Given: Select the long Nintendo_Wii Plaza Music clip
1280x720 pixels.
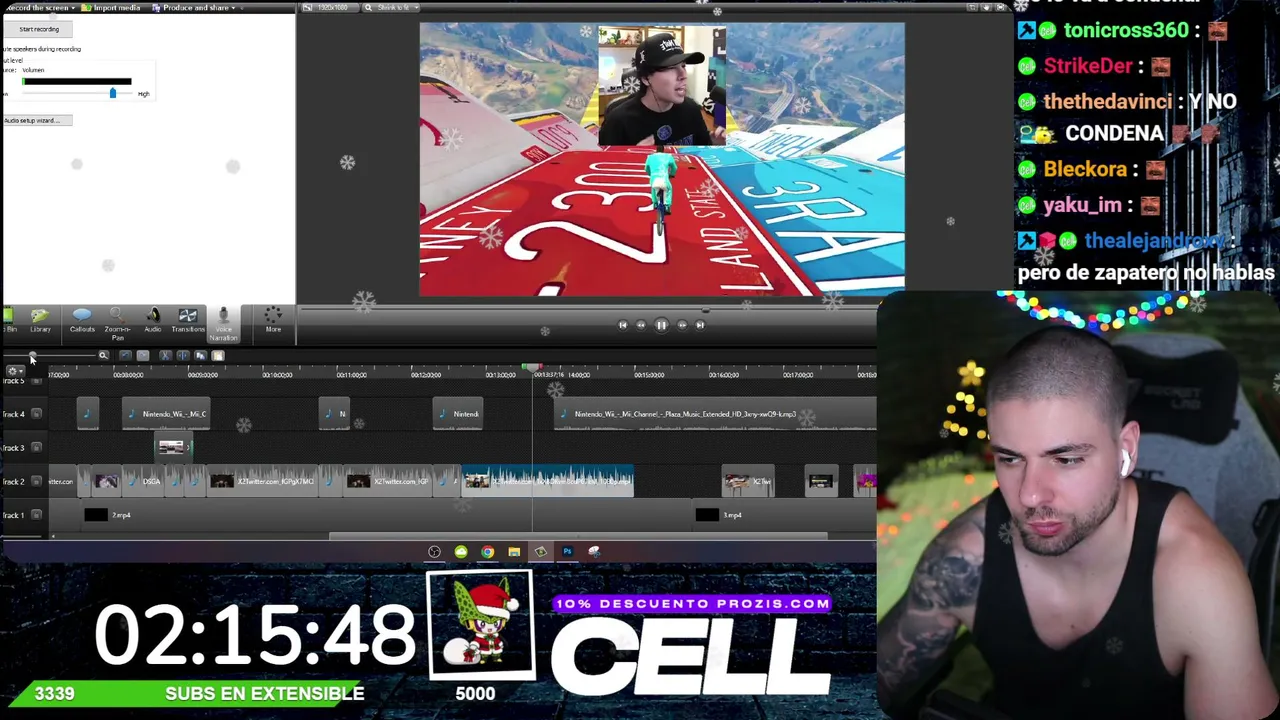Looking at the screenshot, I should click(715, 414).
